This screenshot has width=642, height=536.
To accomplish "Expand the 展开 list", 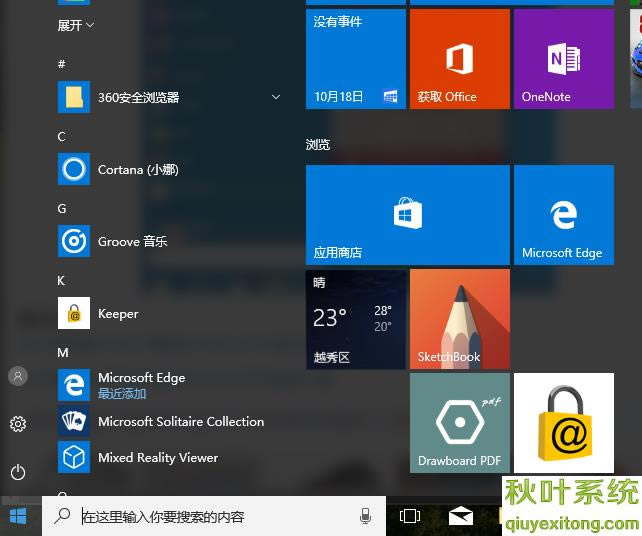I will pos(76,25).
